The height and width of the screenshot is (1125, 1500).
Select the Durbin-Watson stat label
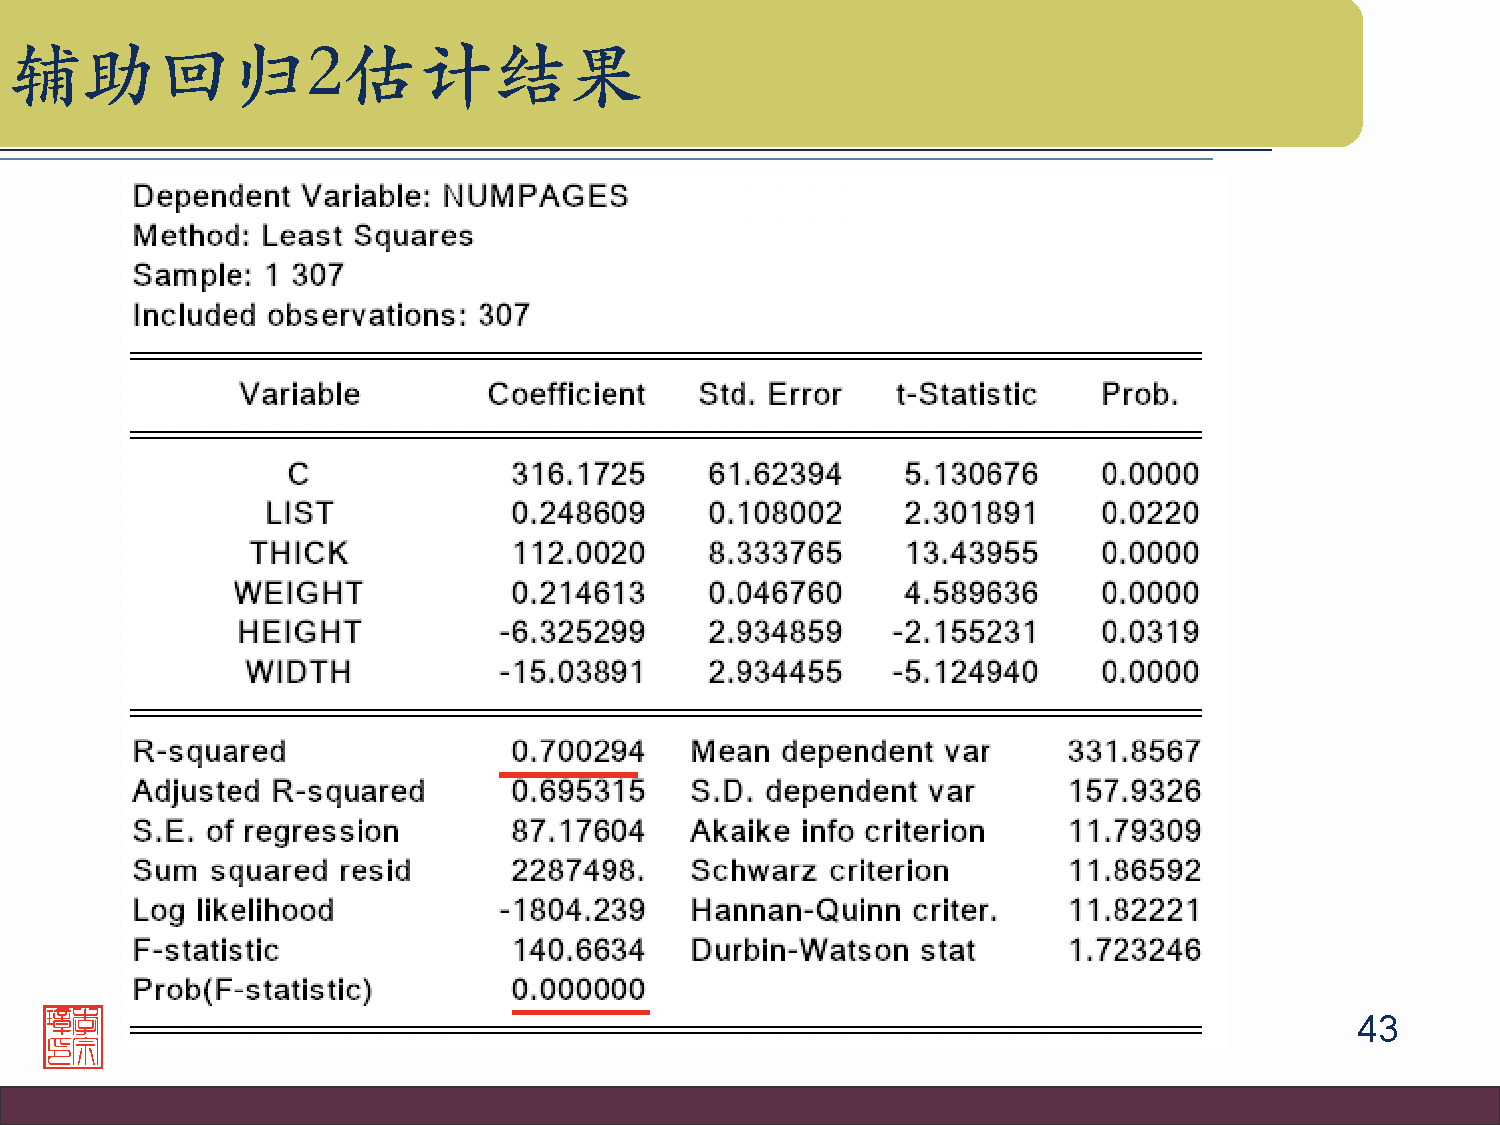[833, 950]
